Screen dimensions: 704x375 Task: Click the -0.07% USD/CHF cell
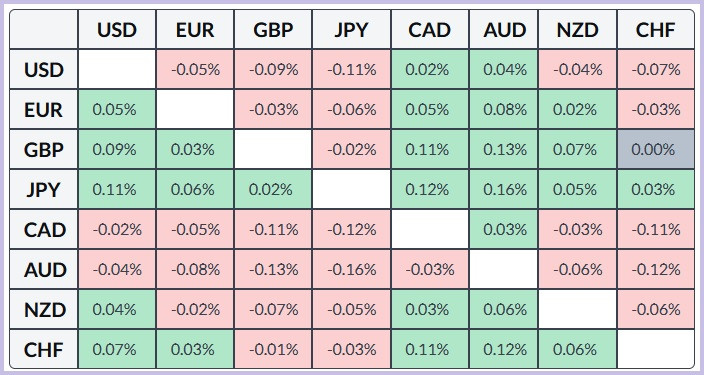click(656, 70)
